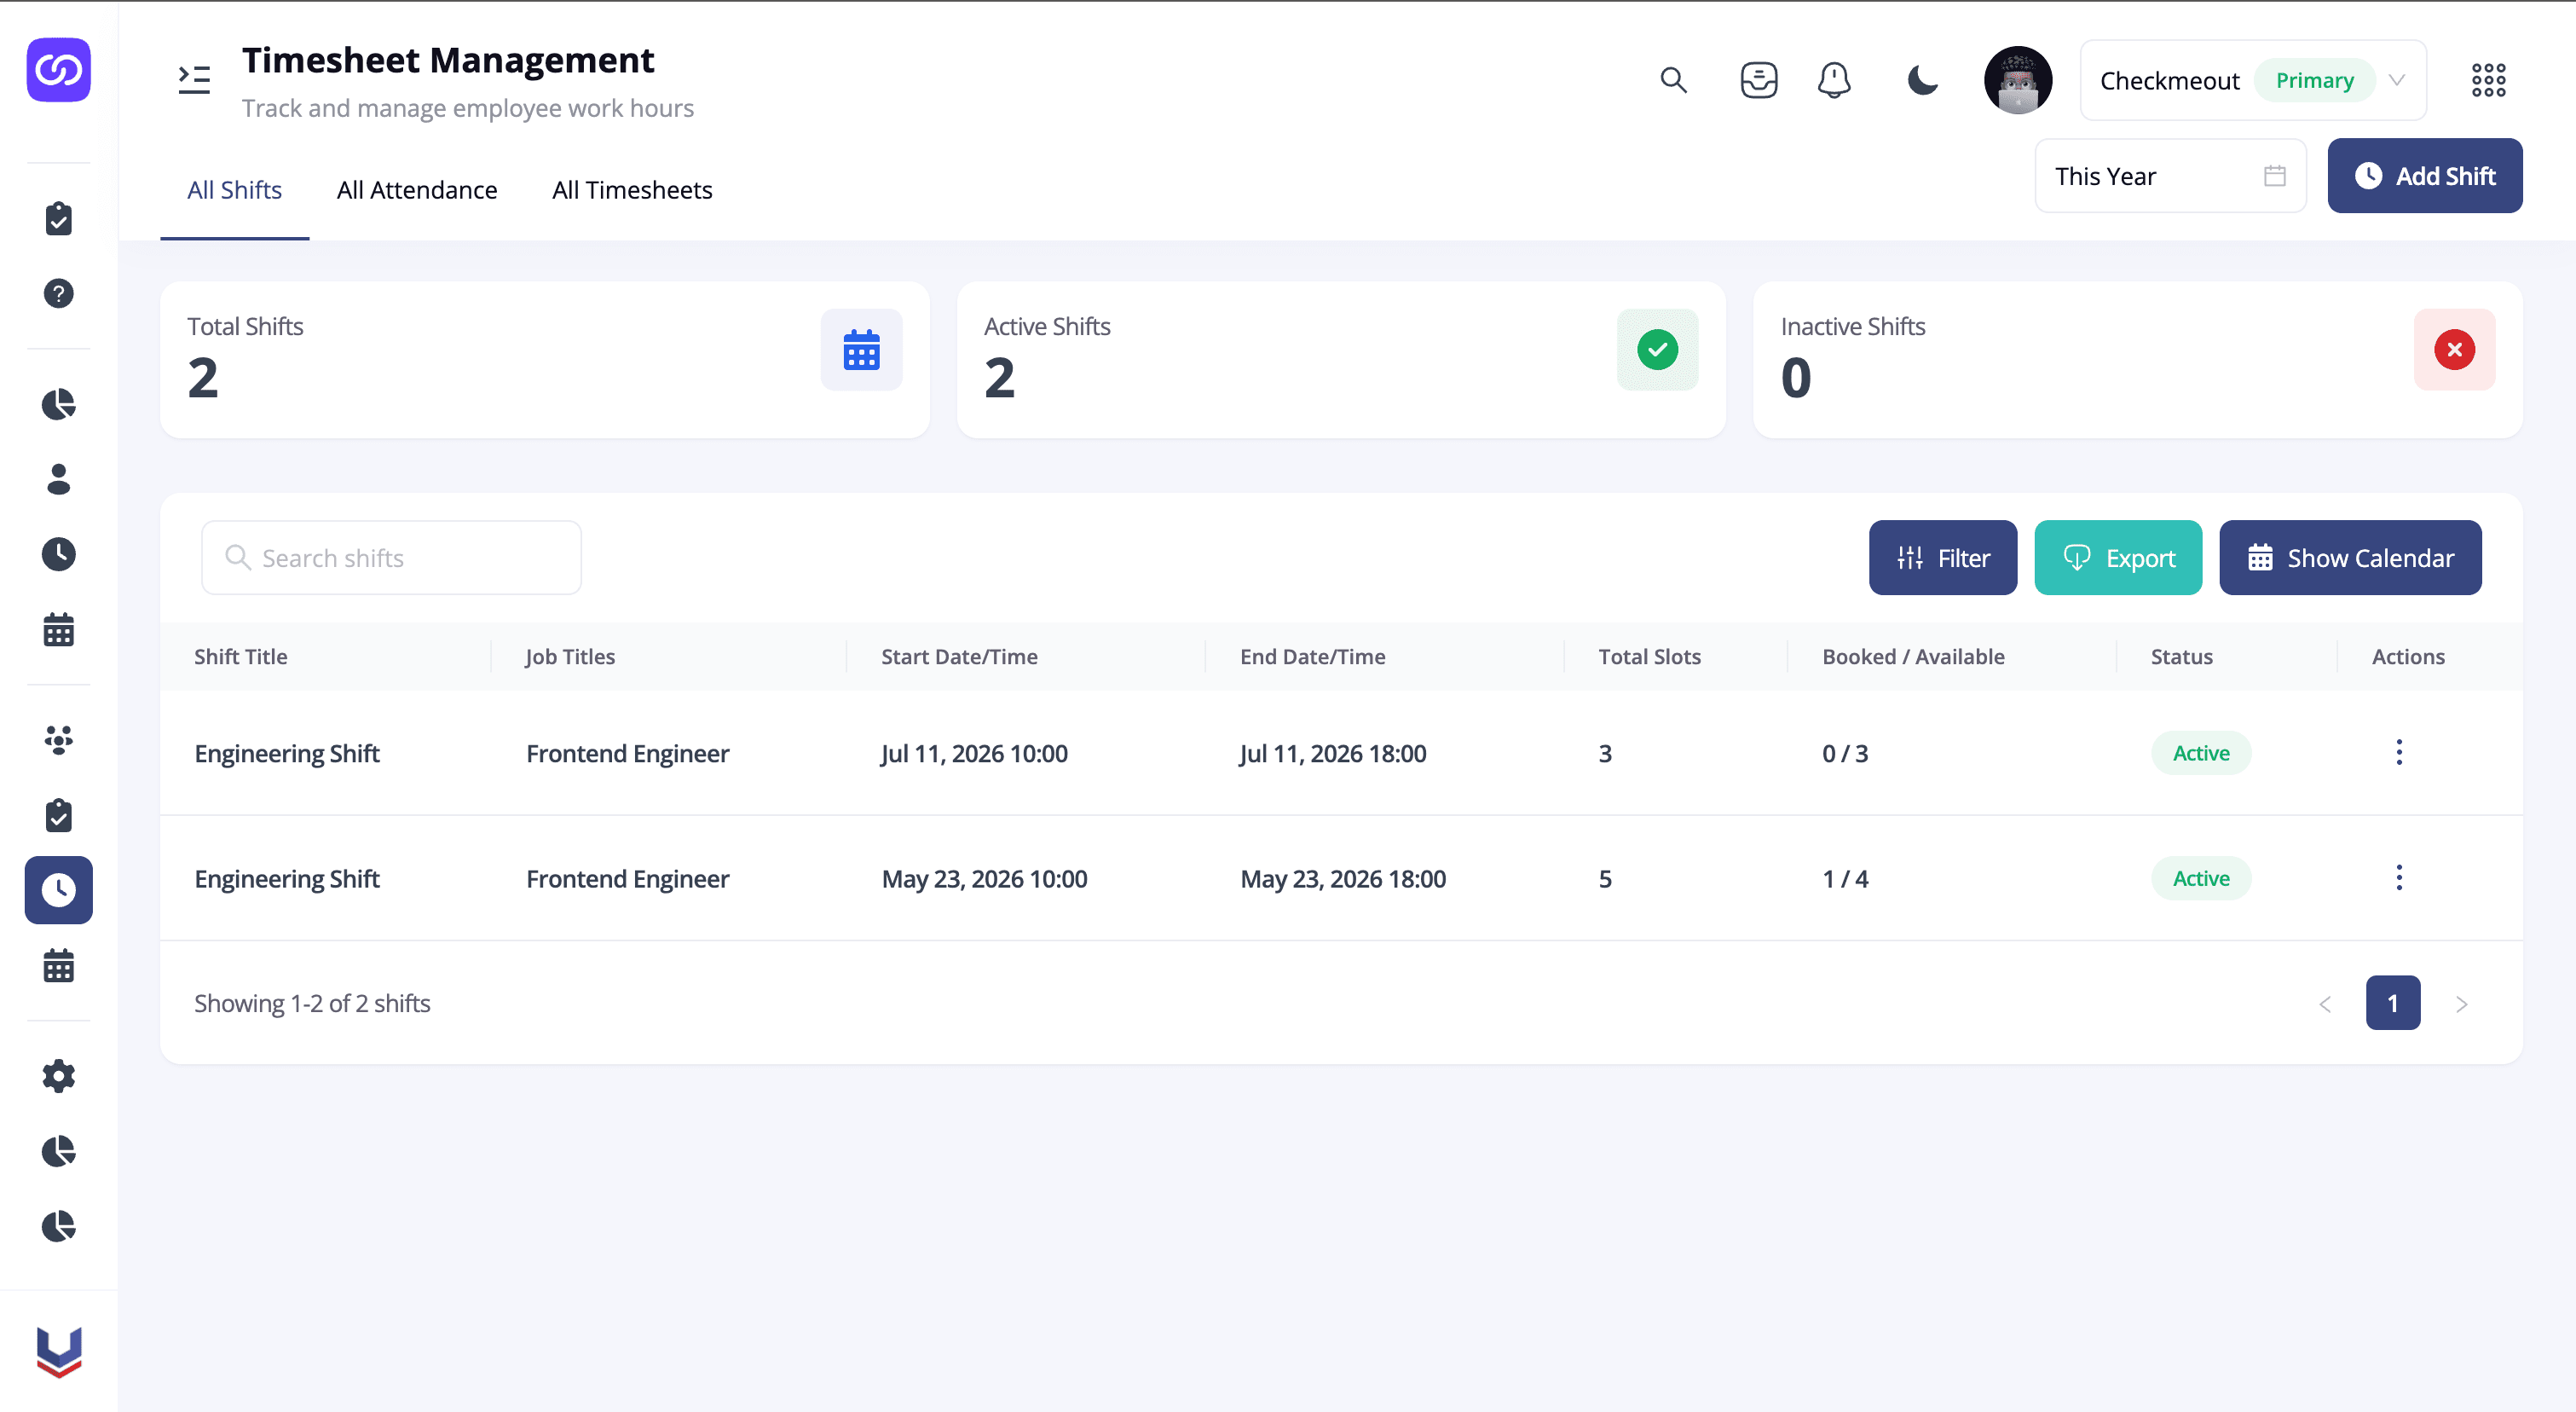Open the help question mark in sidebar
2576x1412 pixels.
[x=59, y=293]
